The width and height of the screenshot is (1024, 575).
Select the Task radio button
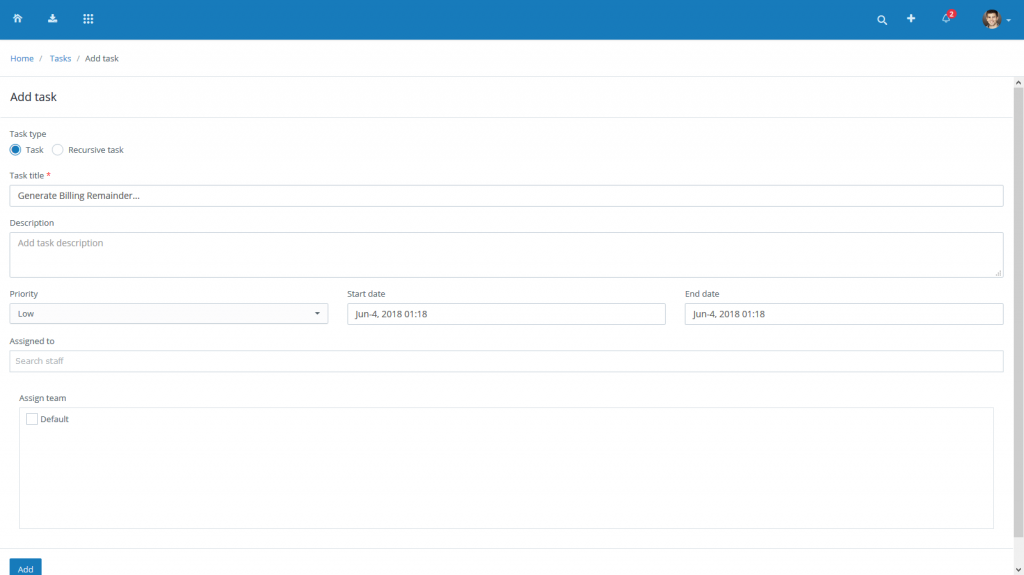[16, 150]
